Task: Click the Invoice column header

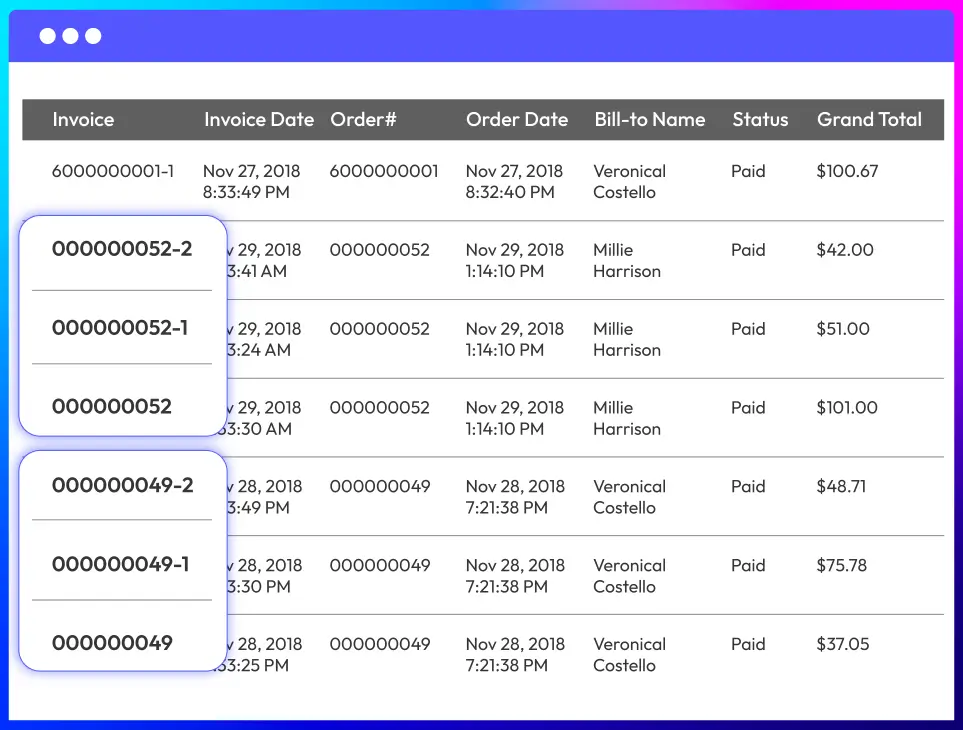Action: click(x=83, y=120)
